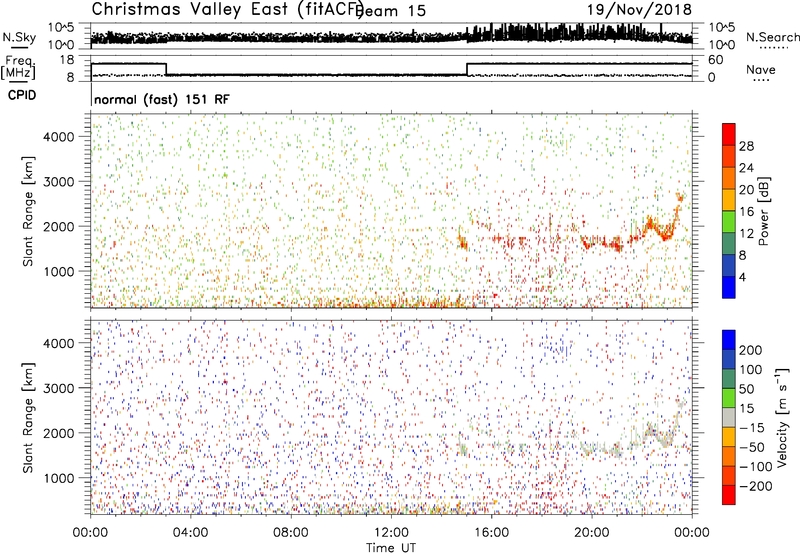Click the red top of the power colorbar

[729, 134]
